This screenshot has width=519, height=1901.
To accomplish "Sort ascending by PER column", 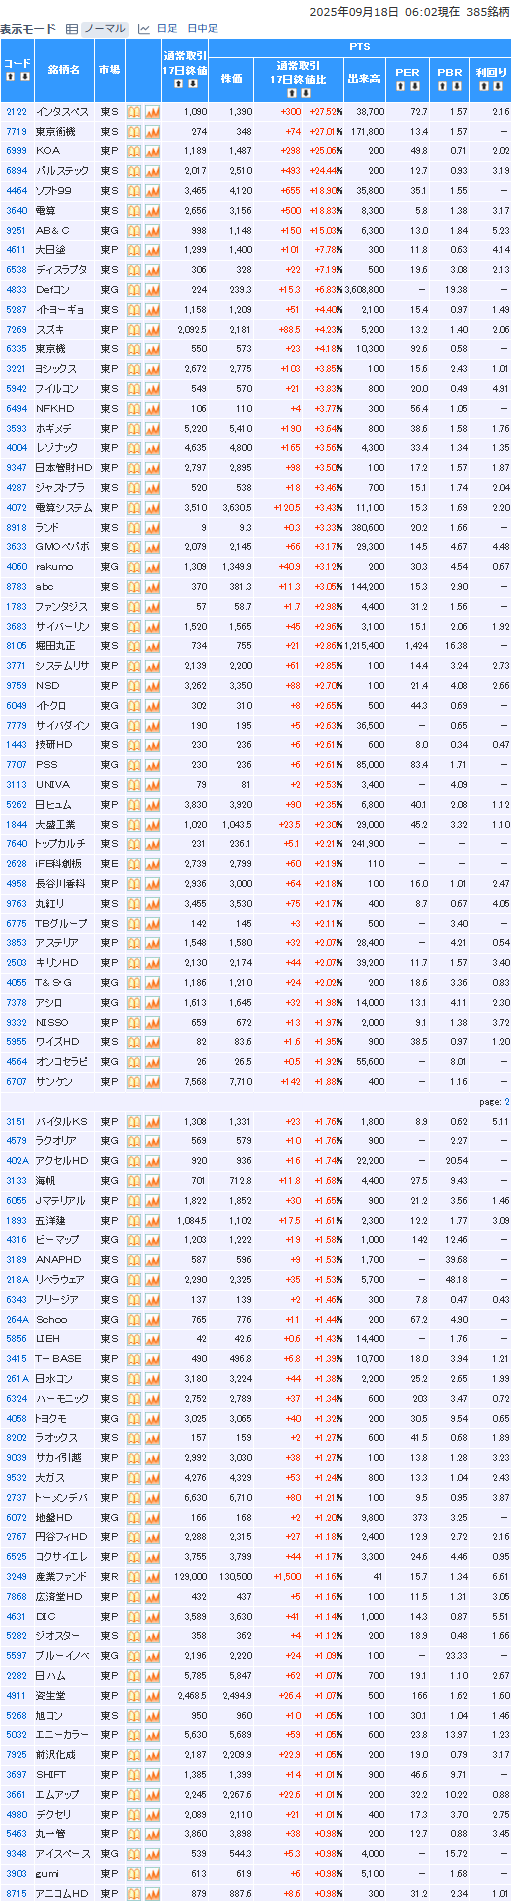I will (401, 86).
